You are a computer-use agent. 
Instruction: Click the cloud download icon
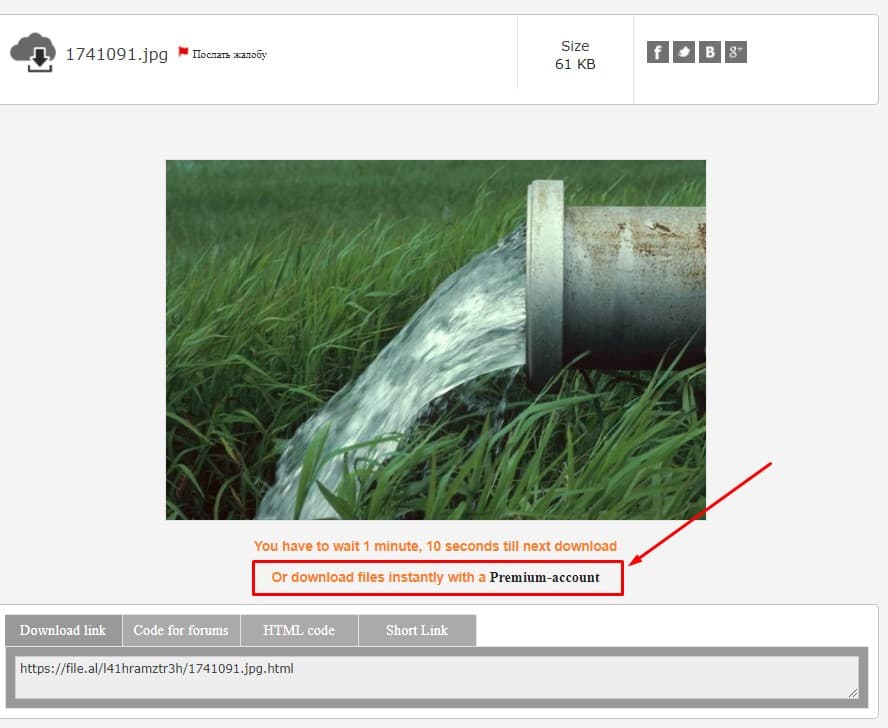tap(33, 53)
